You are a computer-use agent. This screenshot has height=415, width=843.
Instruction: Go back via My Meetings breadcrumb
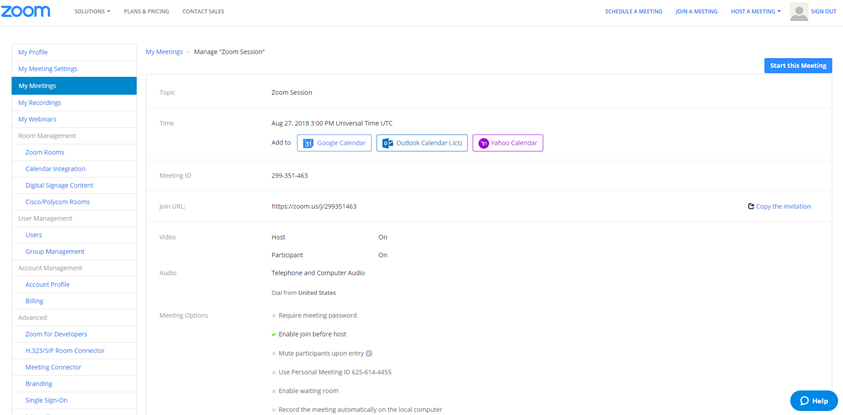pyautogui.click(x=164, y=51)
